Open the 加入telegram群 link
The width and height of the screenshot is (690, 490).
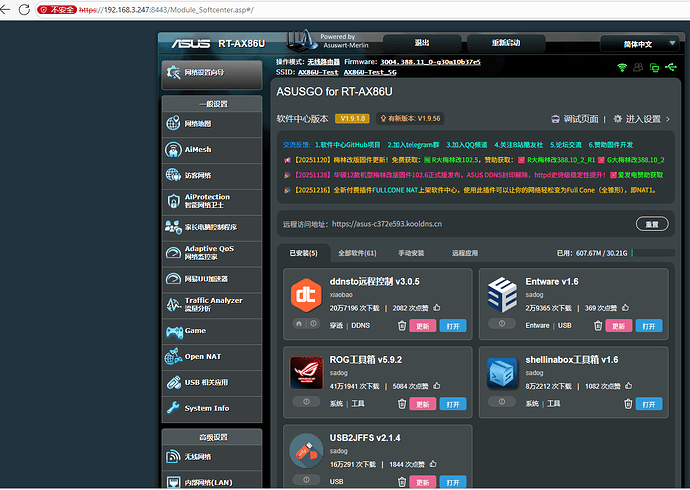[413, 145]
